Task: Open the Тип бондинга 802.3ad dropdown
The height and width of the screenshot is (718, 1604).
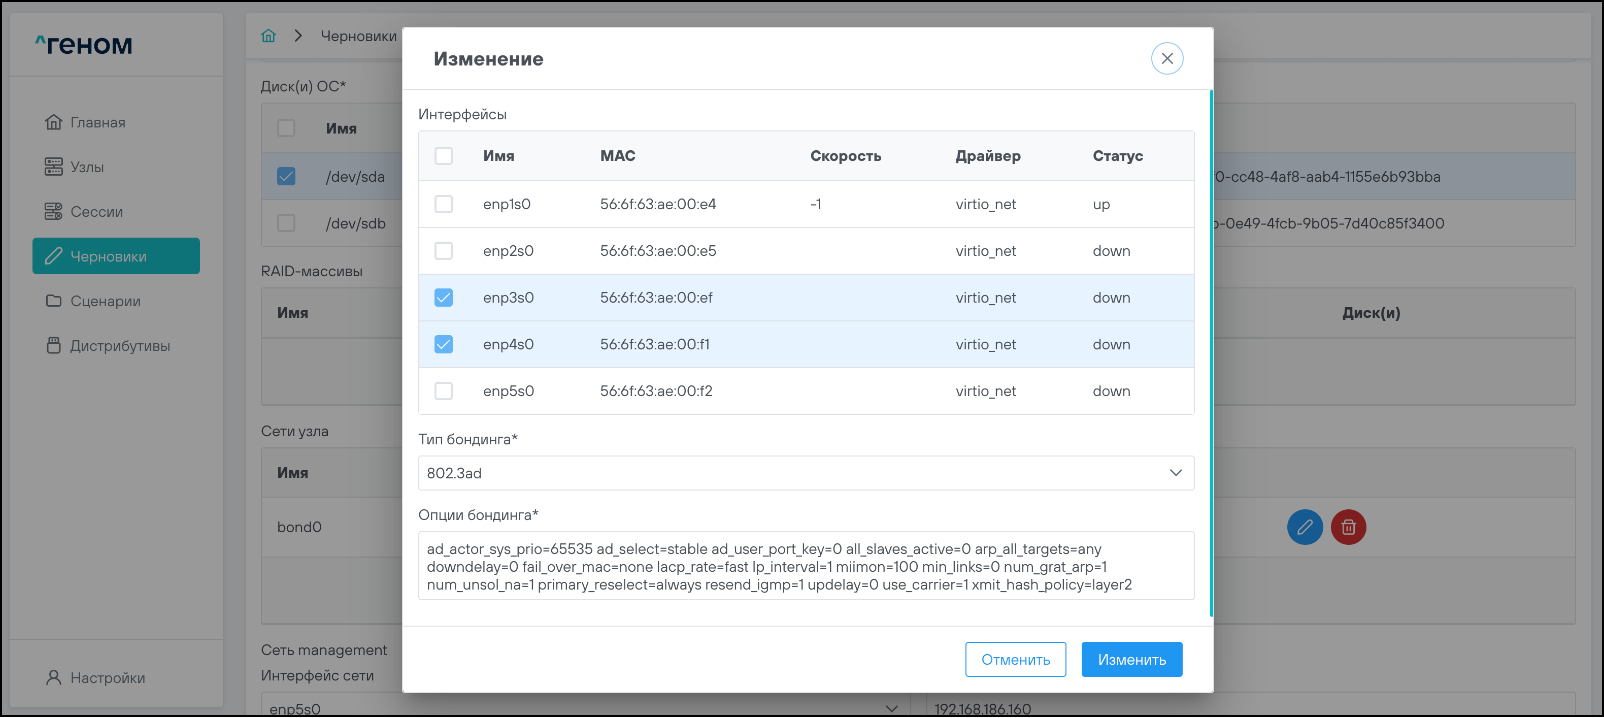Action: pos(805,473)
